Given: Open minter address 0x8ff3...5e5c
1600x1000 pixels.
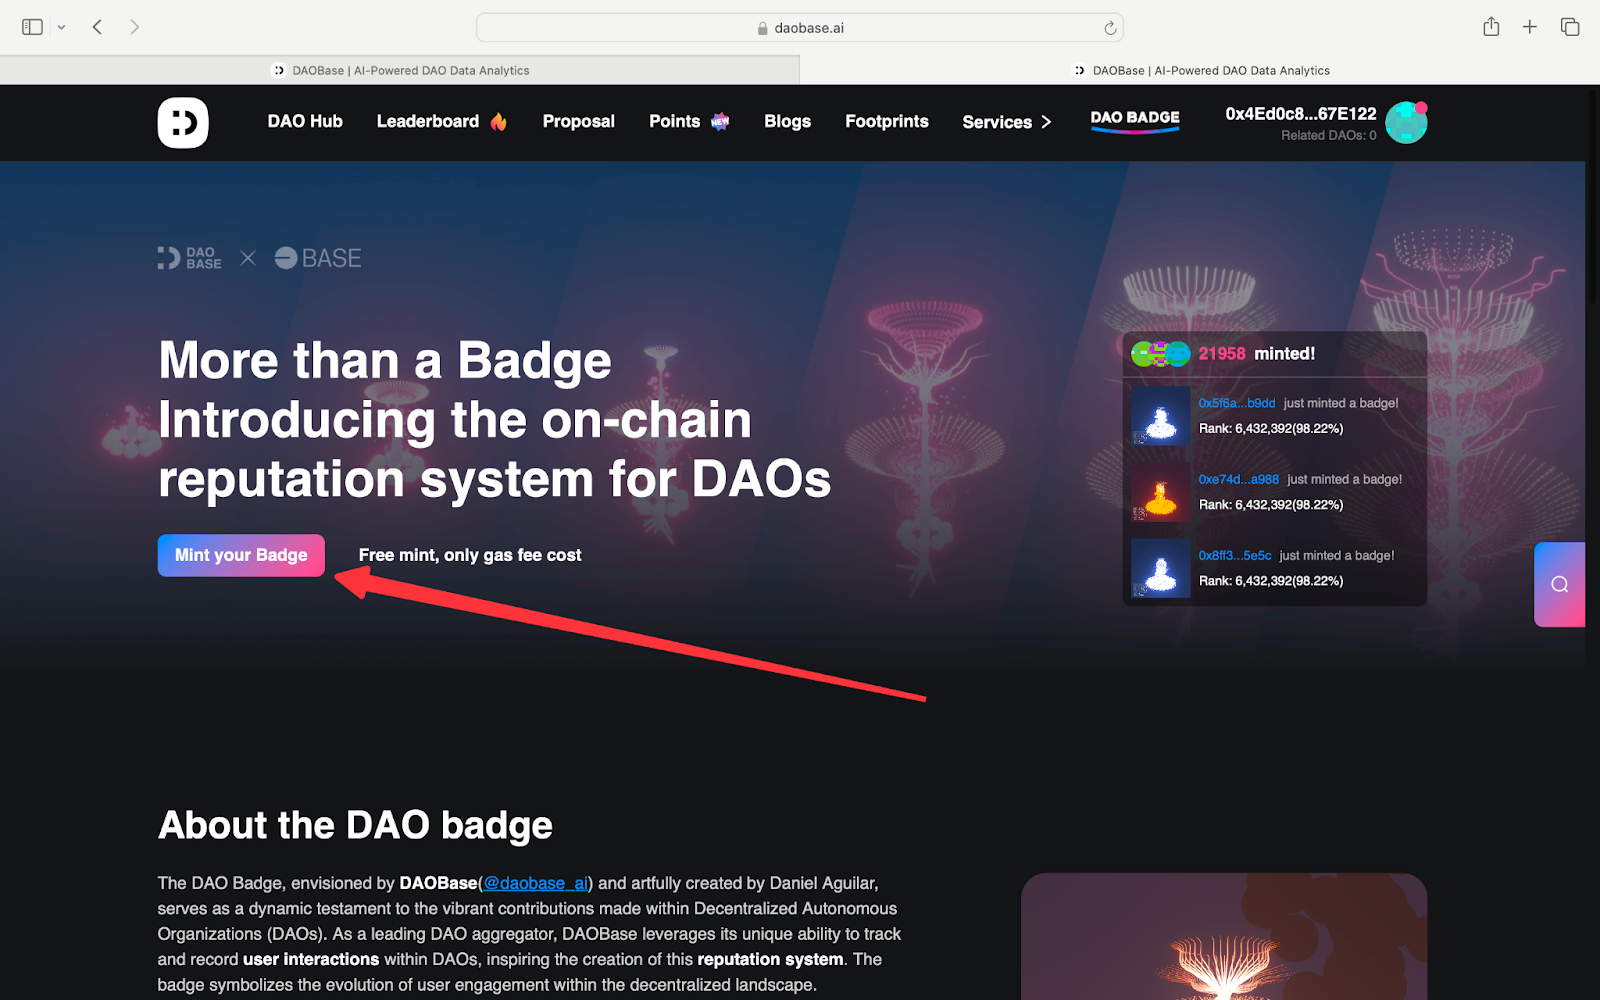Looking at the screenshot, I should coord(1235,555).
